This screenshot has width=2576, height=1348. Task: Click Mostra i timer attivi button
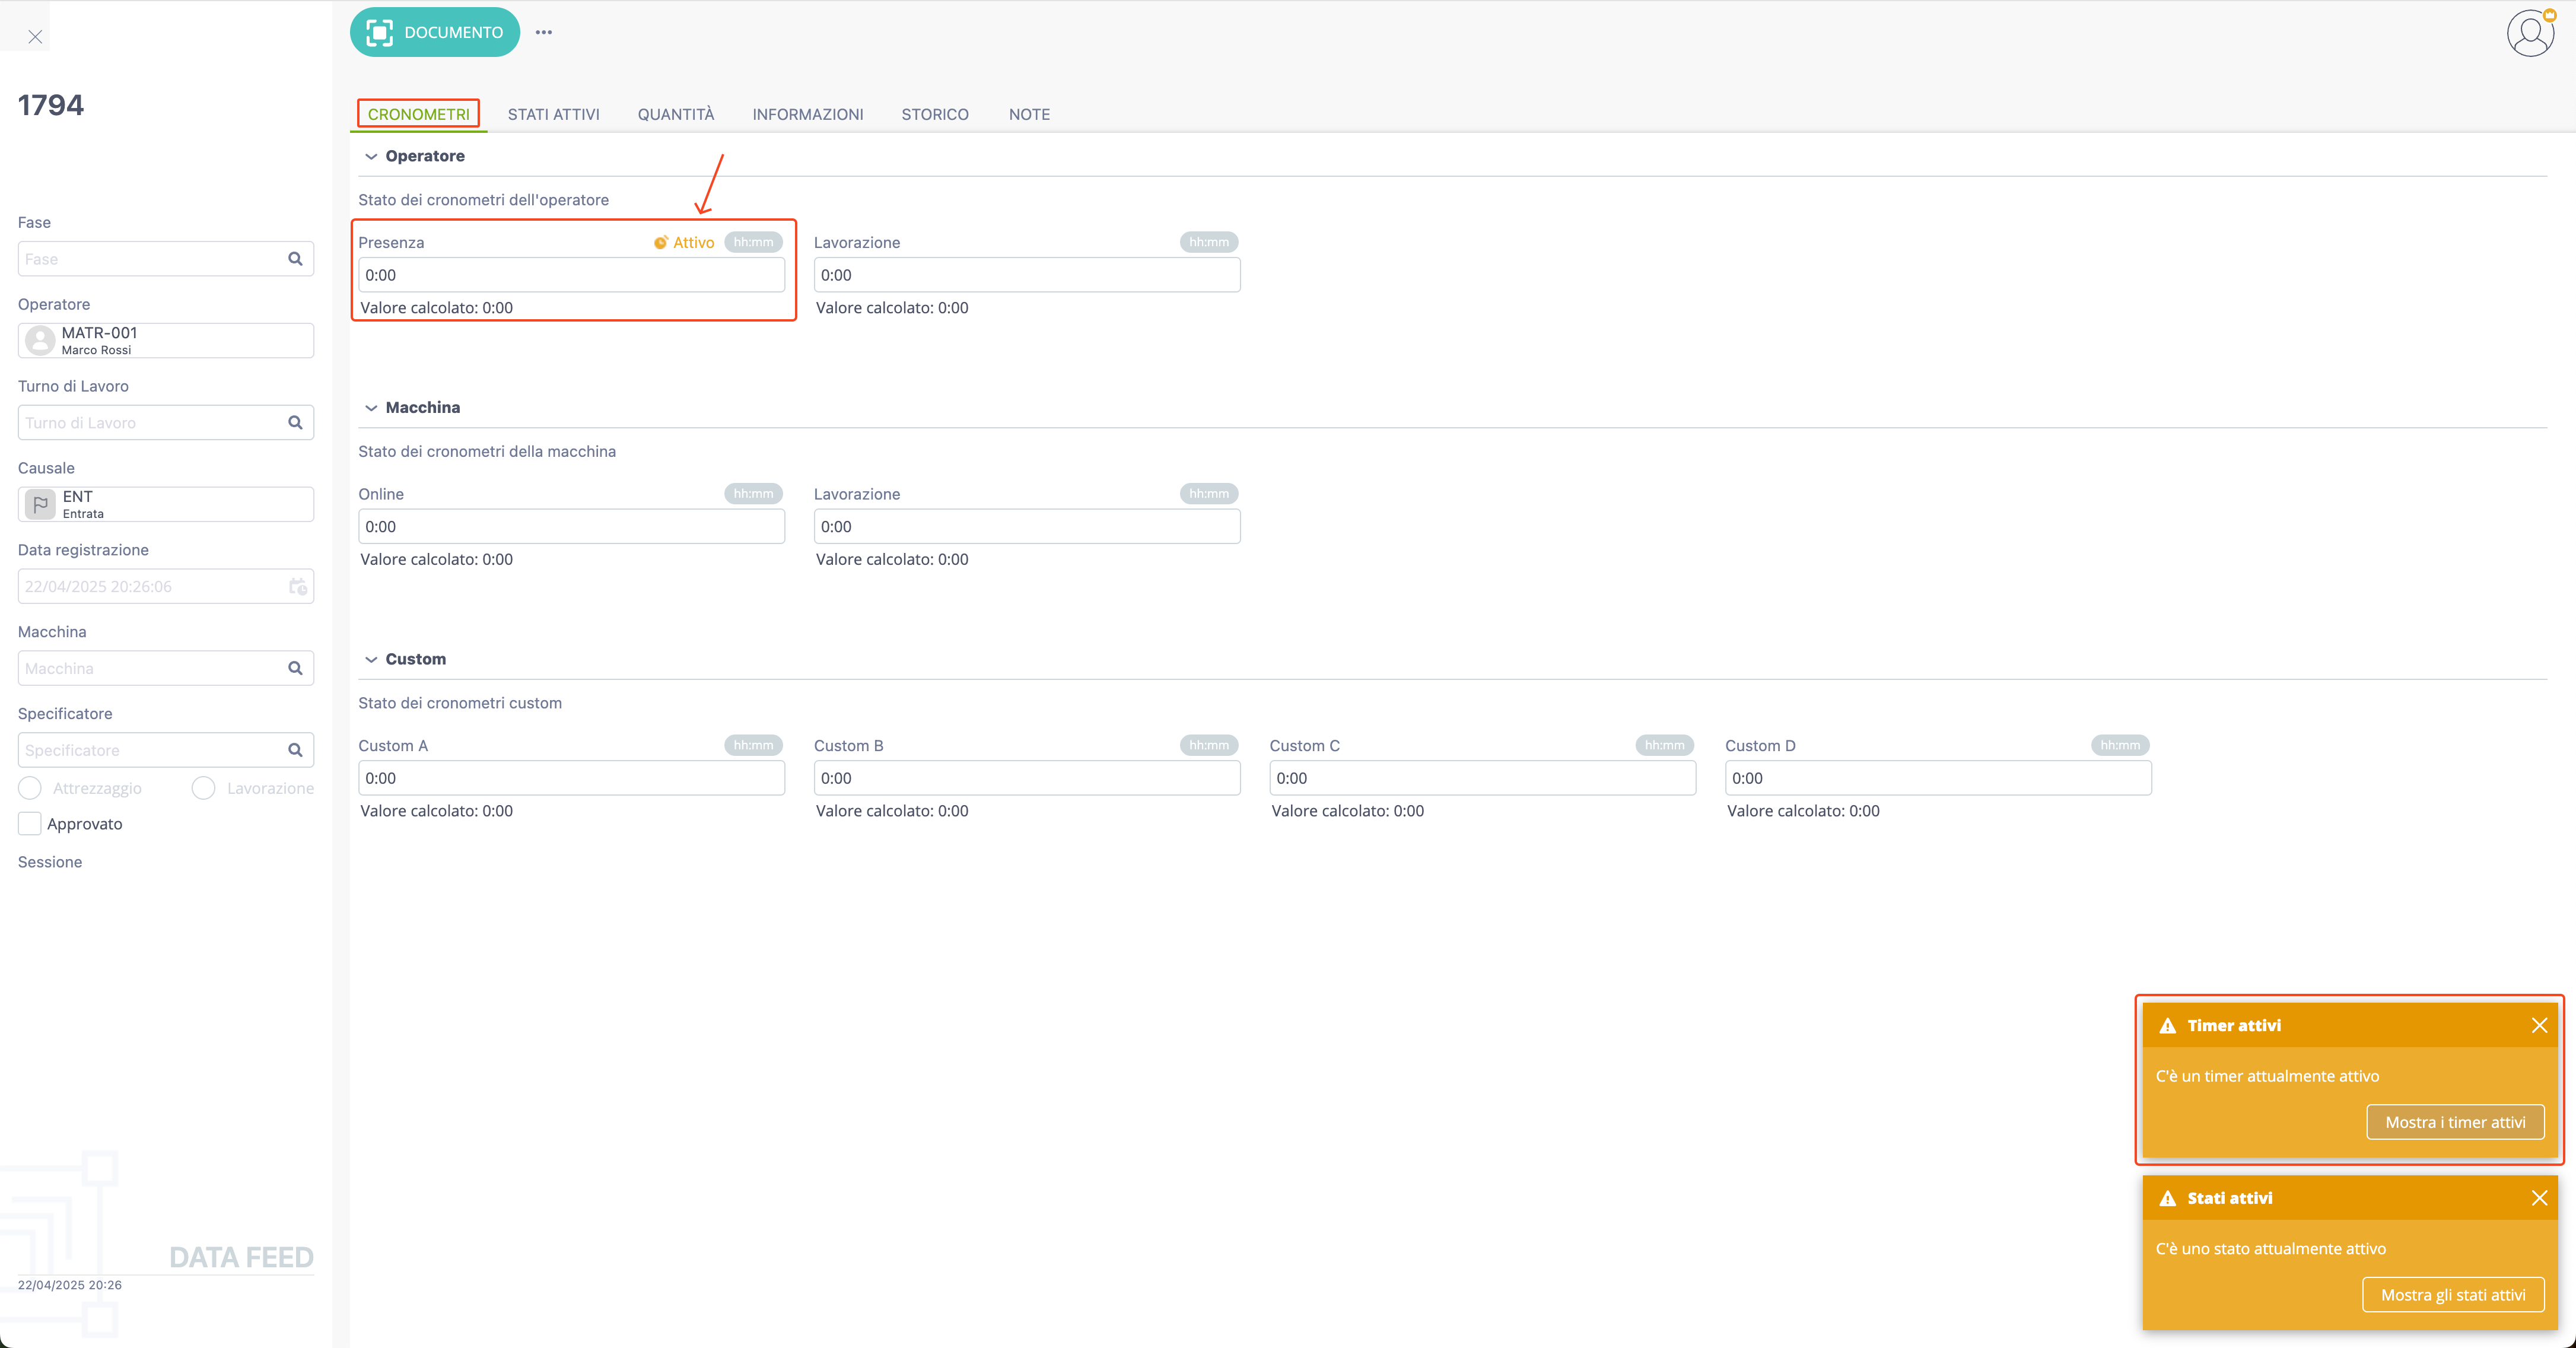pyautogui.click(x=2455, y=1122)
